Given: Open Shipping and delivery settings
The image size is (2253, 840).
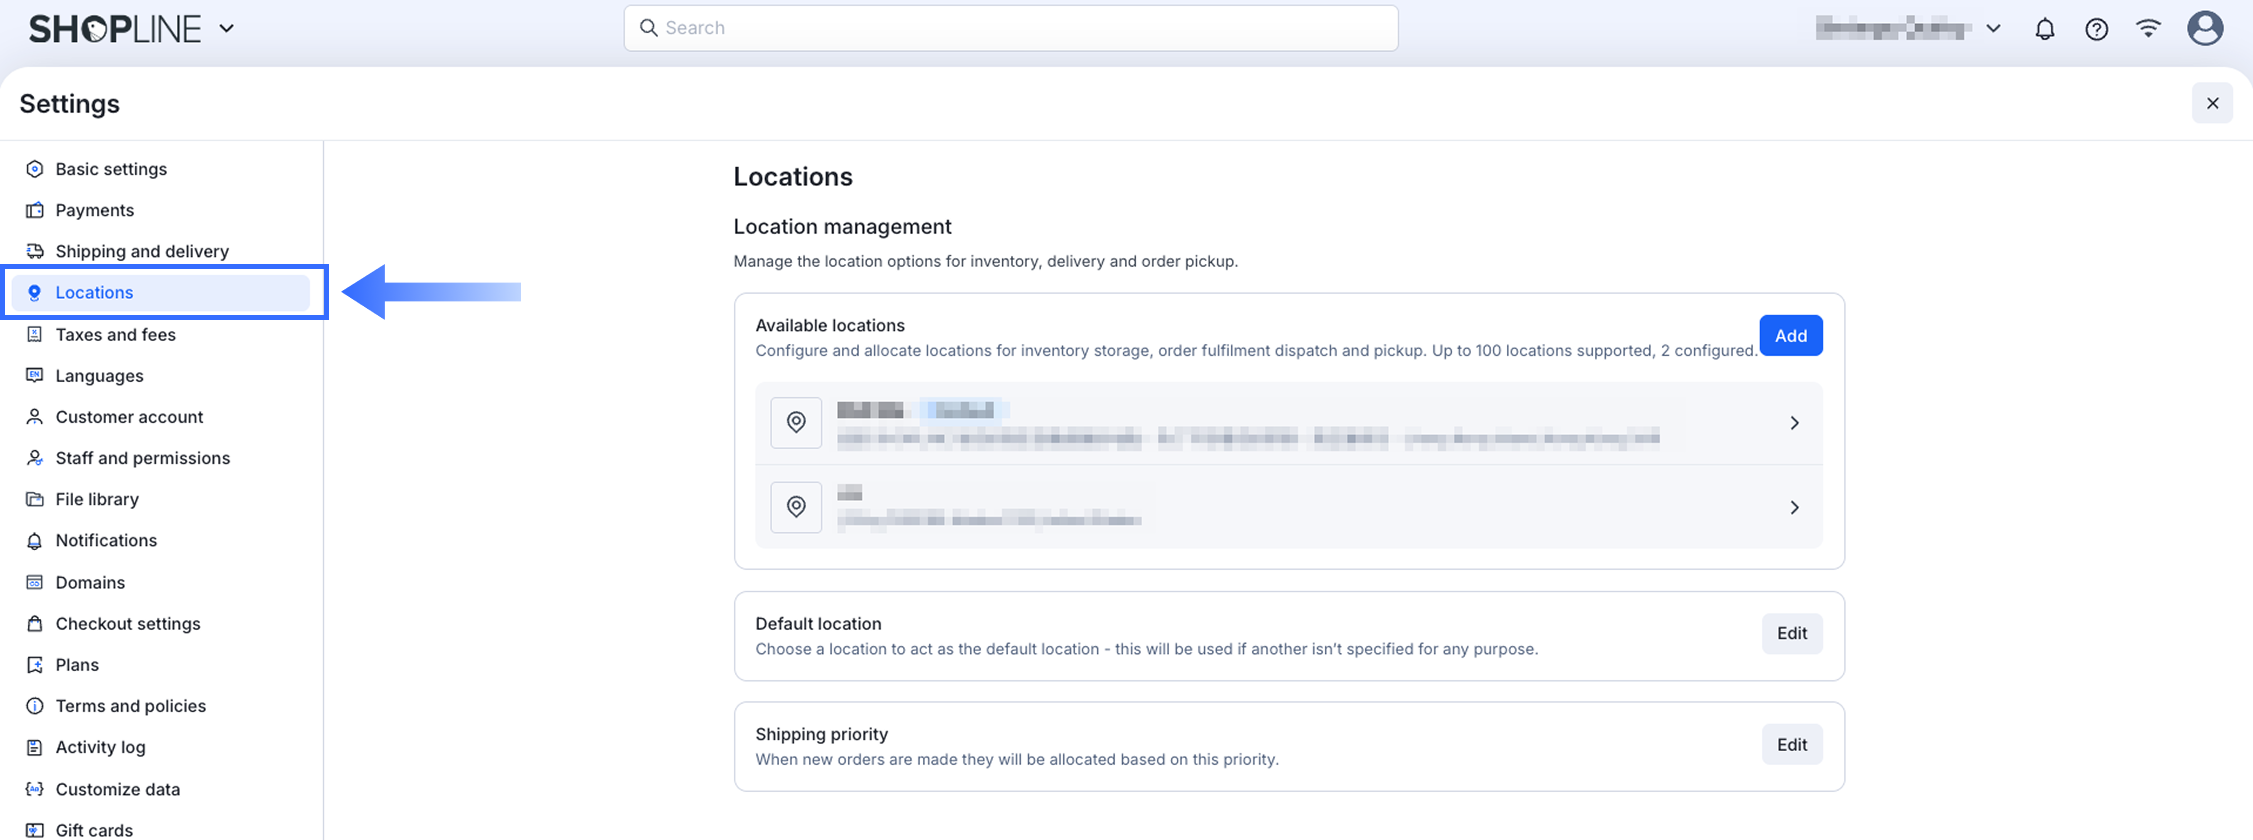Looking at the screenshot, I should coord(142,251).
